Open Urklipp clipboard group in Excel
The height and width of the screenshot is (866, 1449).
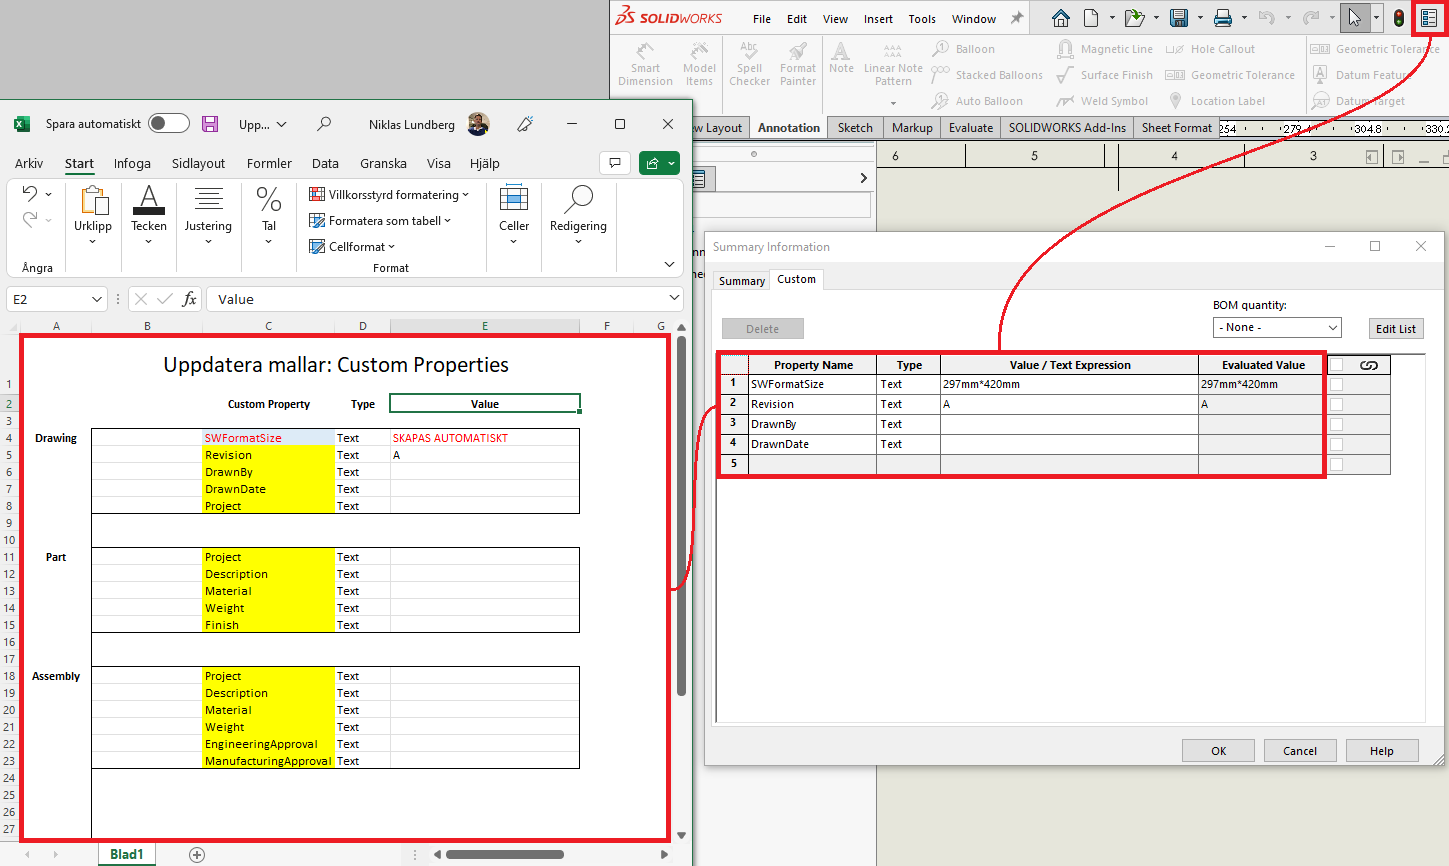tap(93, 215)
